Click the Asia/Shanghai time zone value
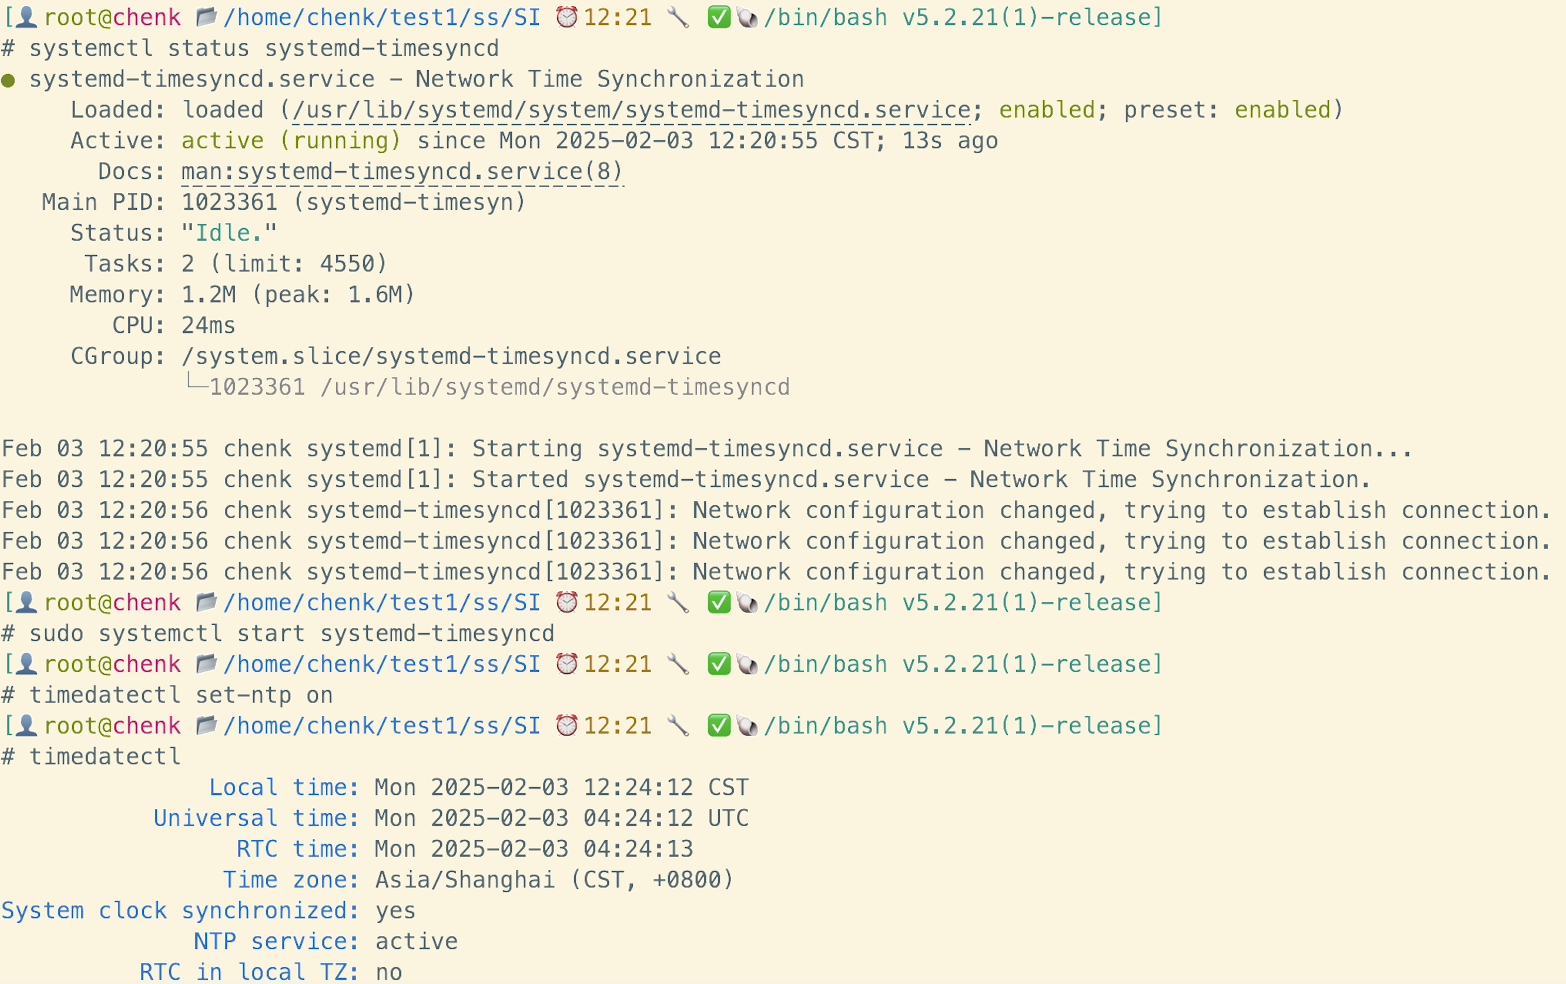The width and height of the screenshot is (1566, 984). (x=464, y=880)
